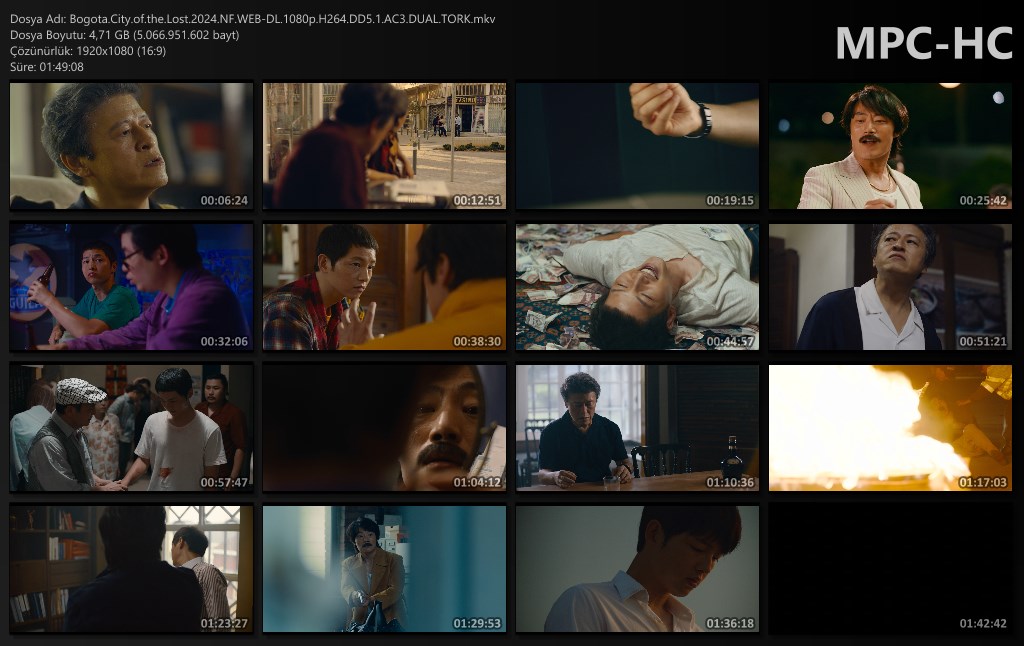Click the duration line 'Süre: 01:49:08'
The width and height of the screenshot is (1024, 646).
click(x=47, y=67)
